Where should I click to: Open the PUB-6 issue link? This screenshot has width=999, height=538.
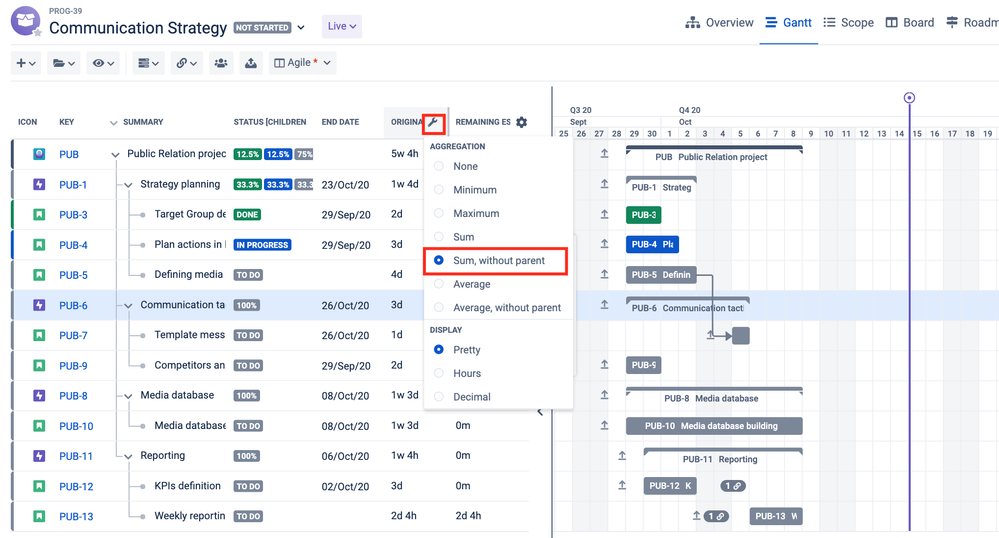(x=73, y=305)
